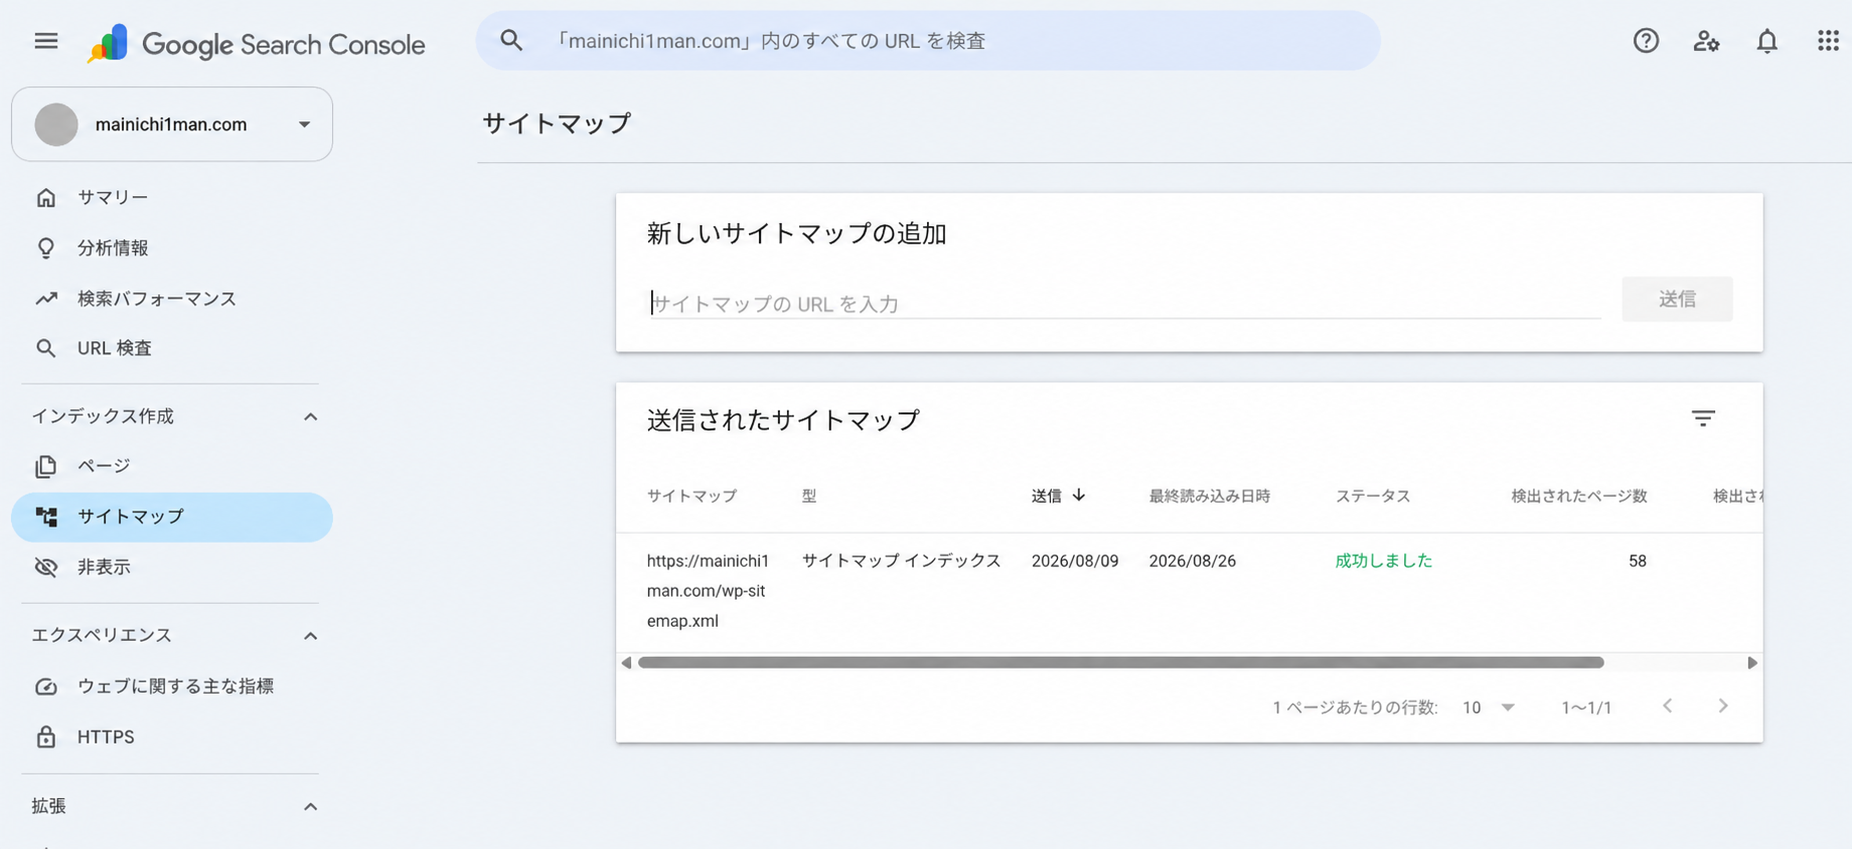Click the ステータス column header
Screen dimensions: 1852x849
[1373, 496]
